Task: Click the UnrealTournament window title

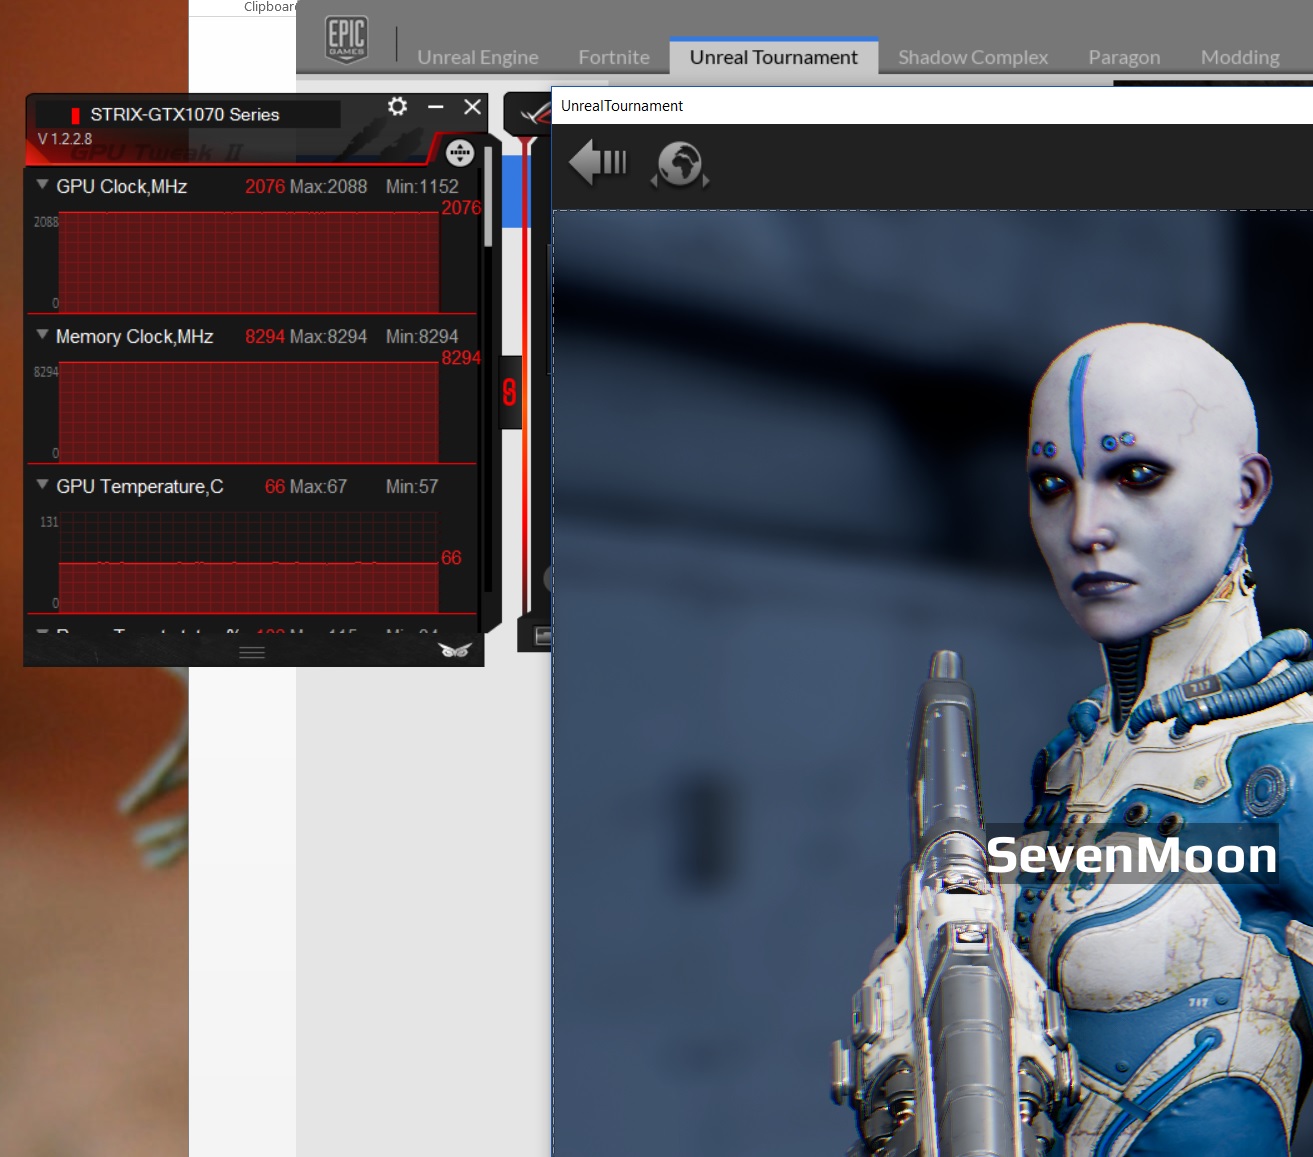Action: (622, 106)
